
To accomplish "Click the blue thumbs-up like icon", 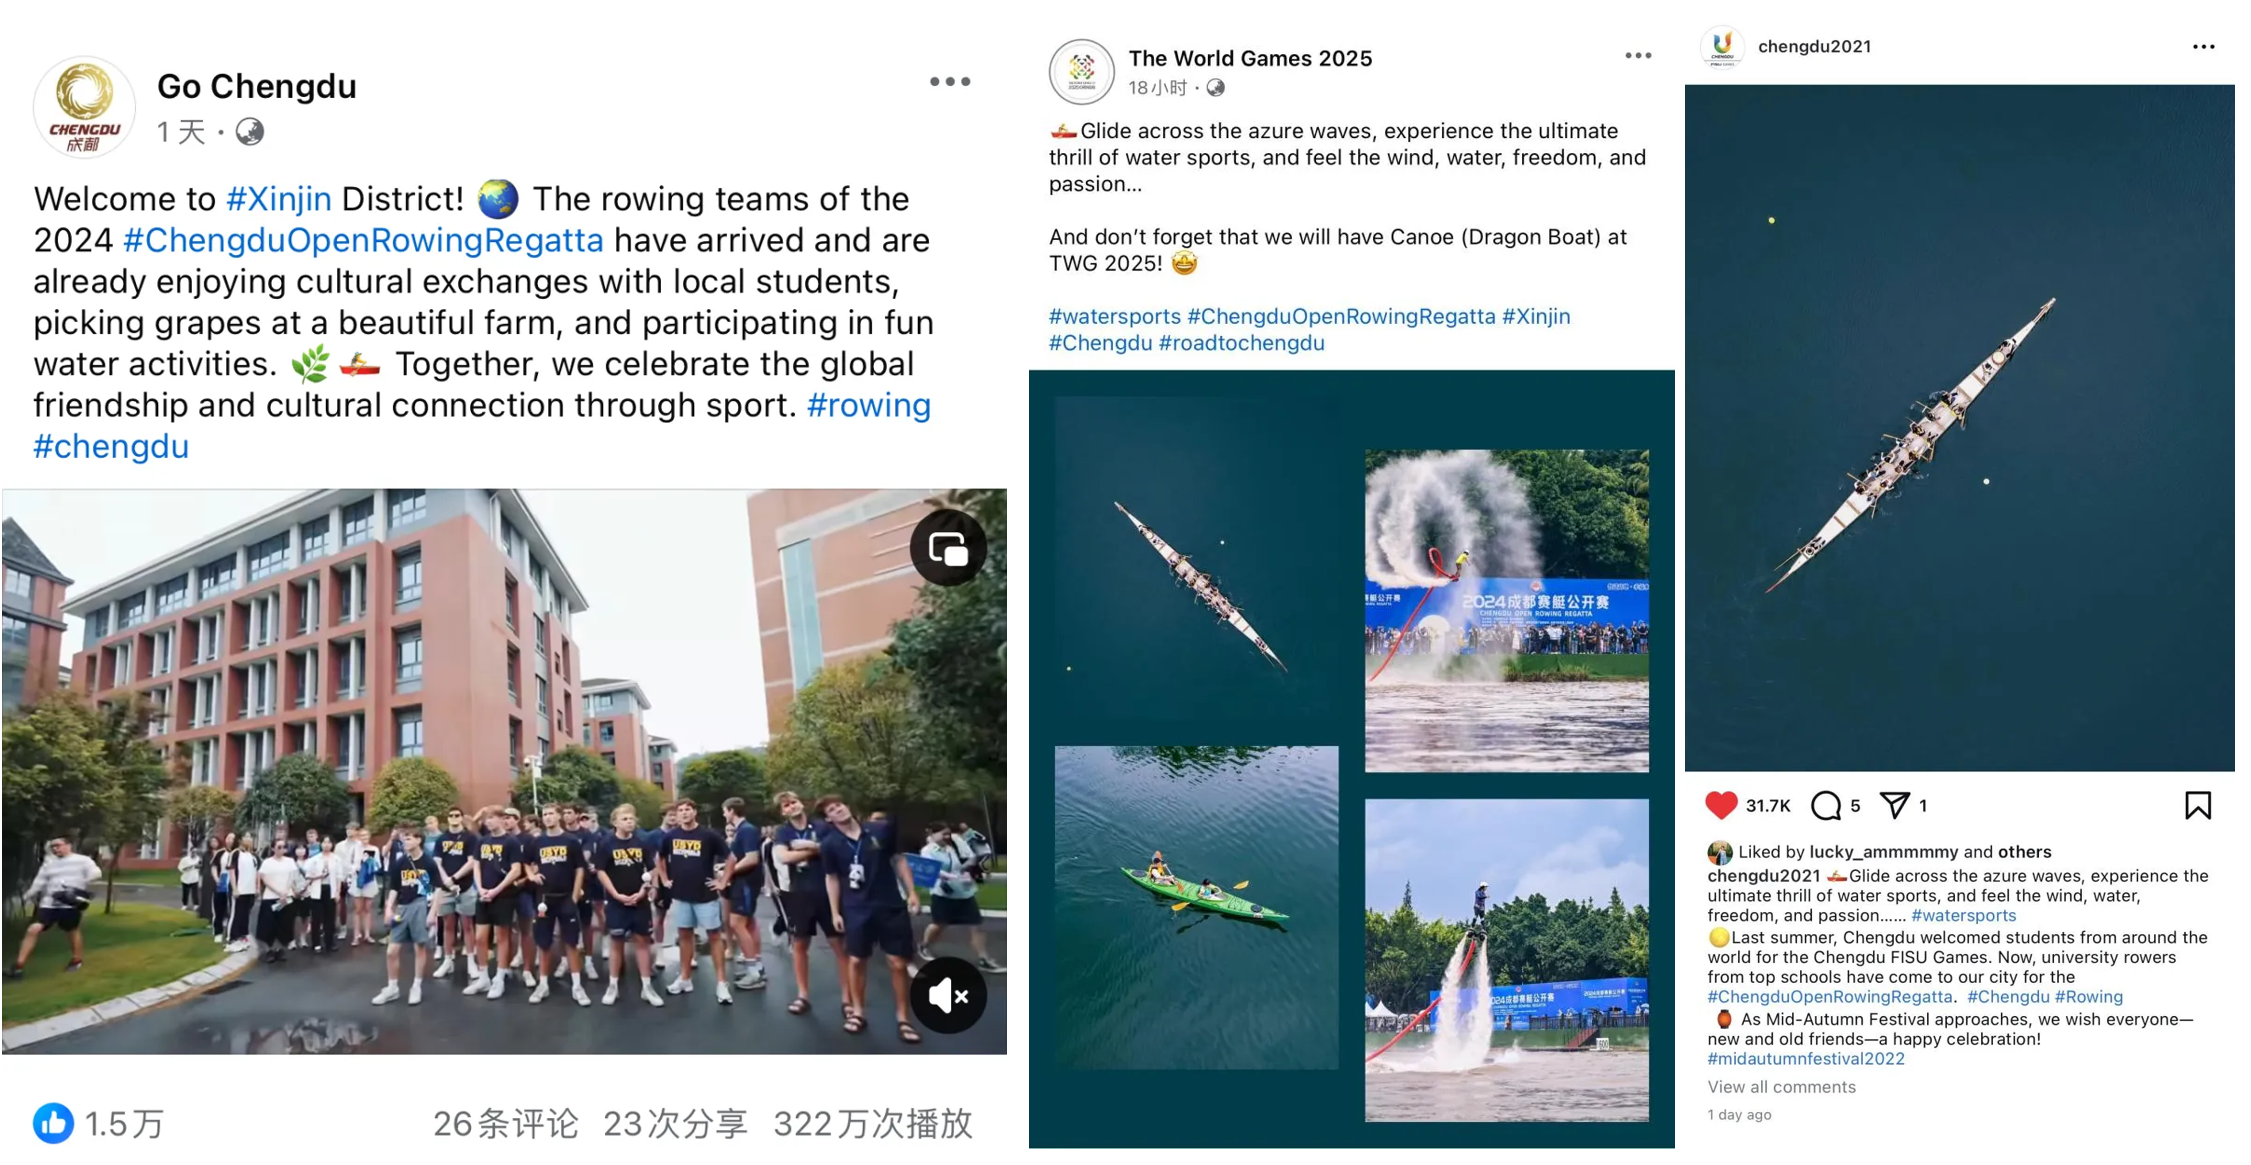I will tap(53, 1123).
